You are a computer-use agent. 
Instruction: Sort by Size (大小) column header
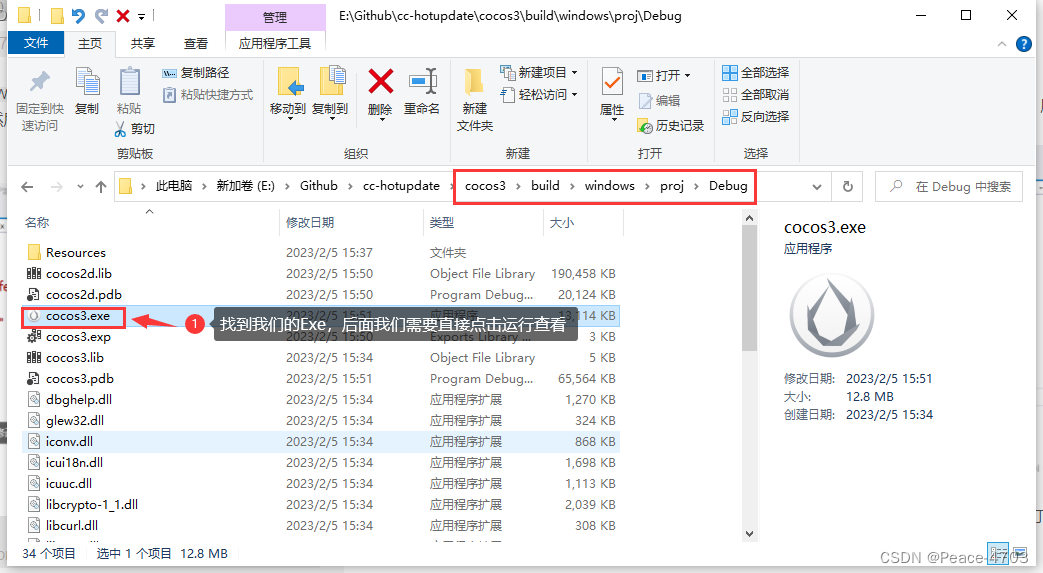click(x=583, y=222)
